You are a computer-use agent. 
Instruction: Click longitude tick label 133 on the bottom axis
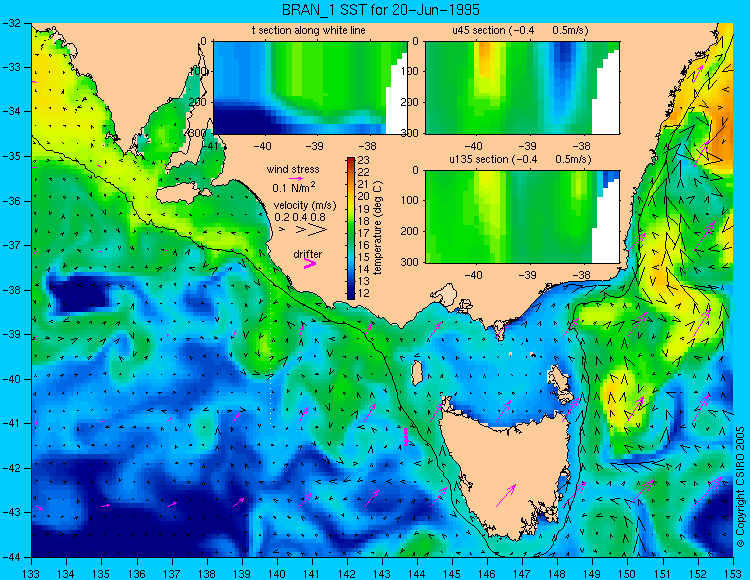(x=32, y=574)
